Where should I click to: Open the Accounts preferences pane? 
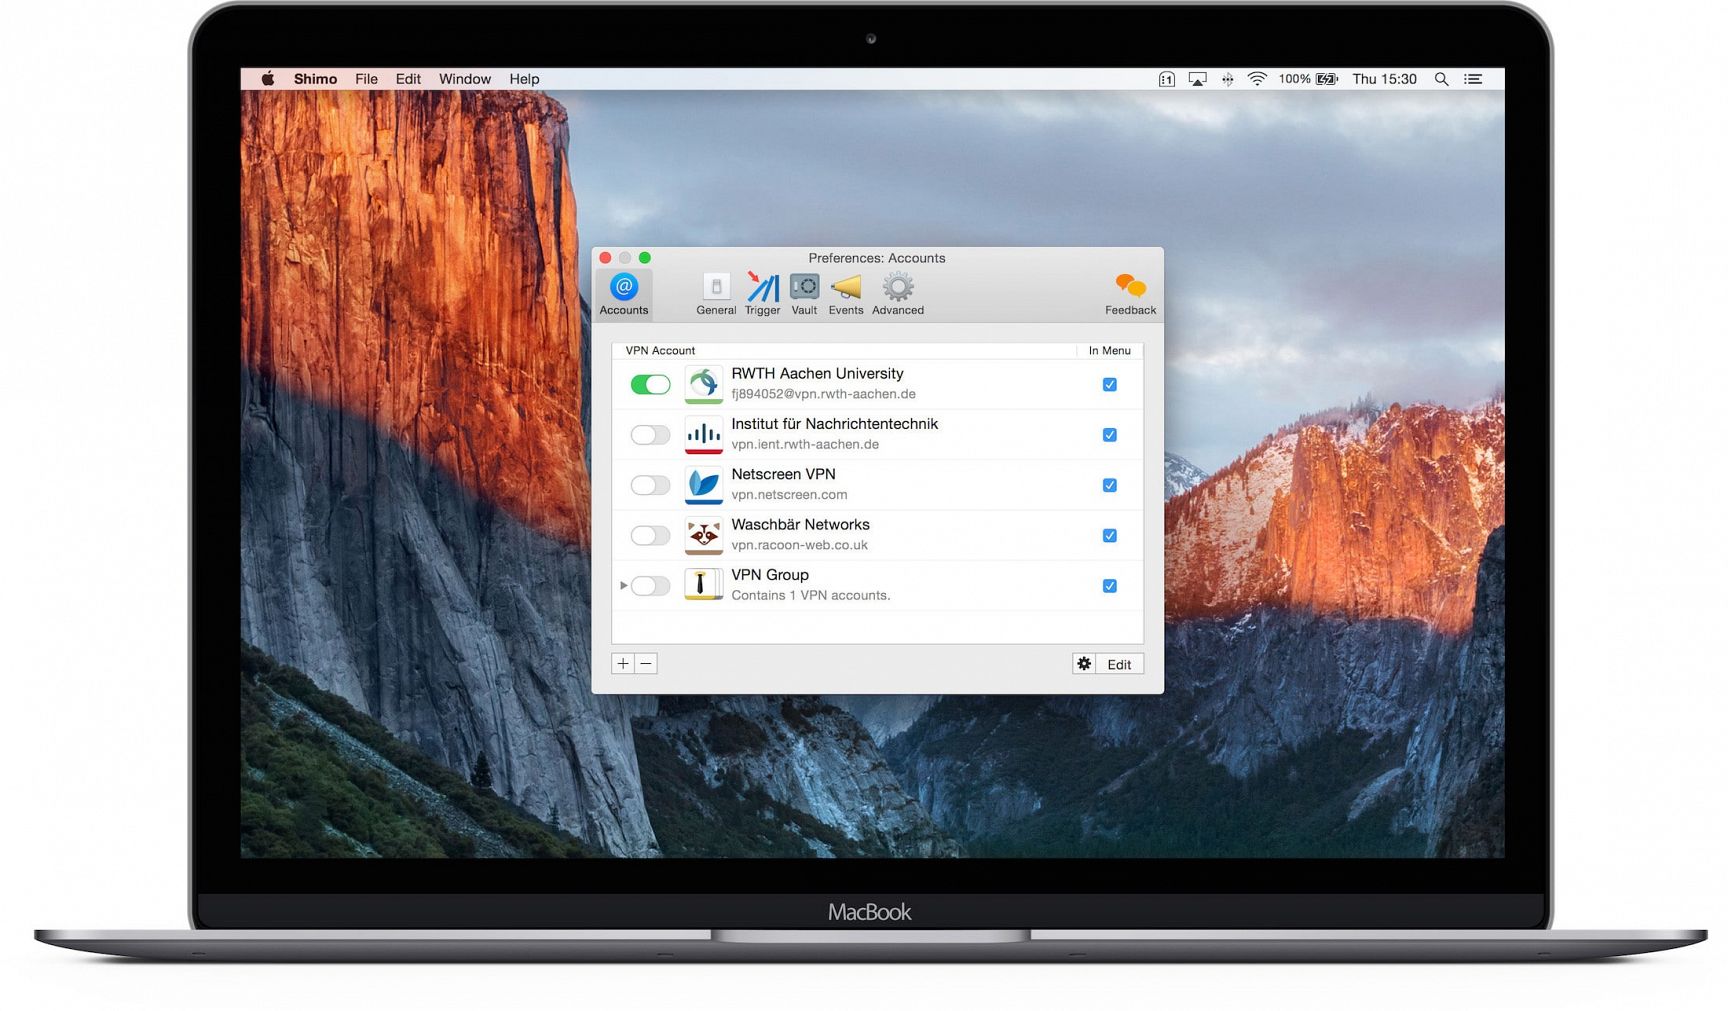pos(624,295)
